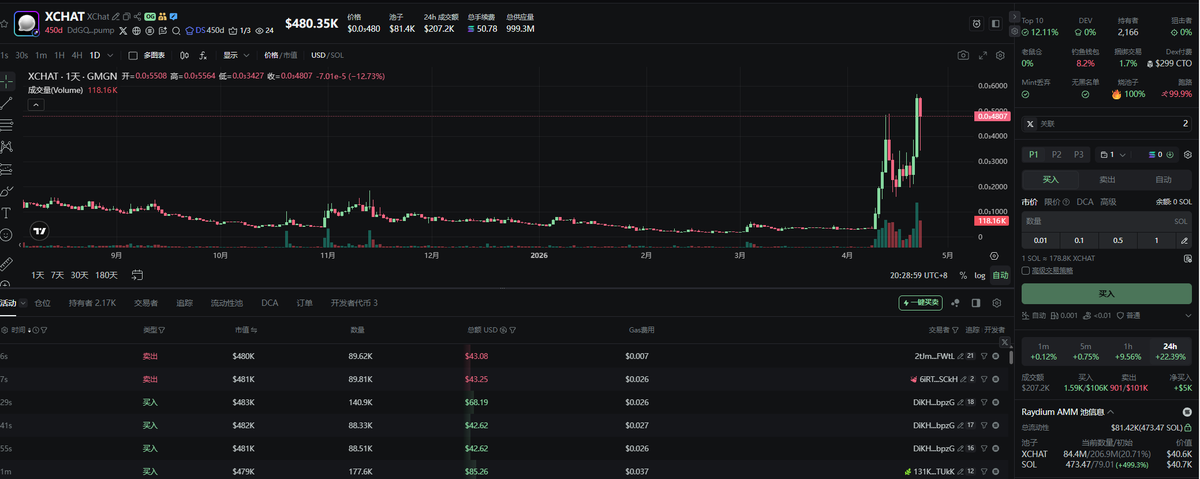Edit the XChat token name with the pencil icon
The image size is (1200, 479).
(x=115, y=17)
